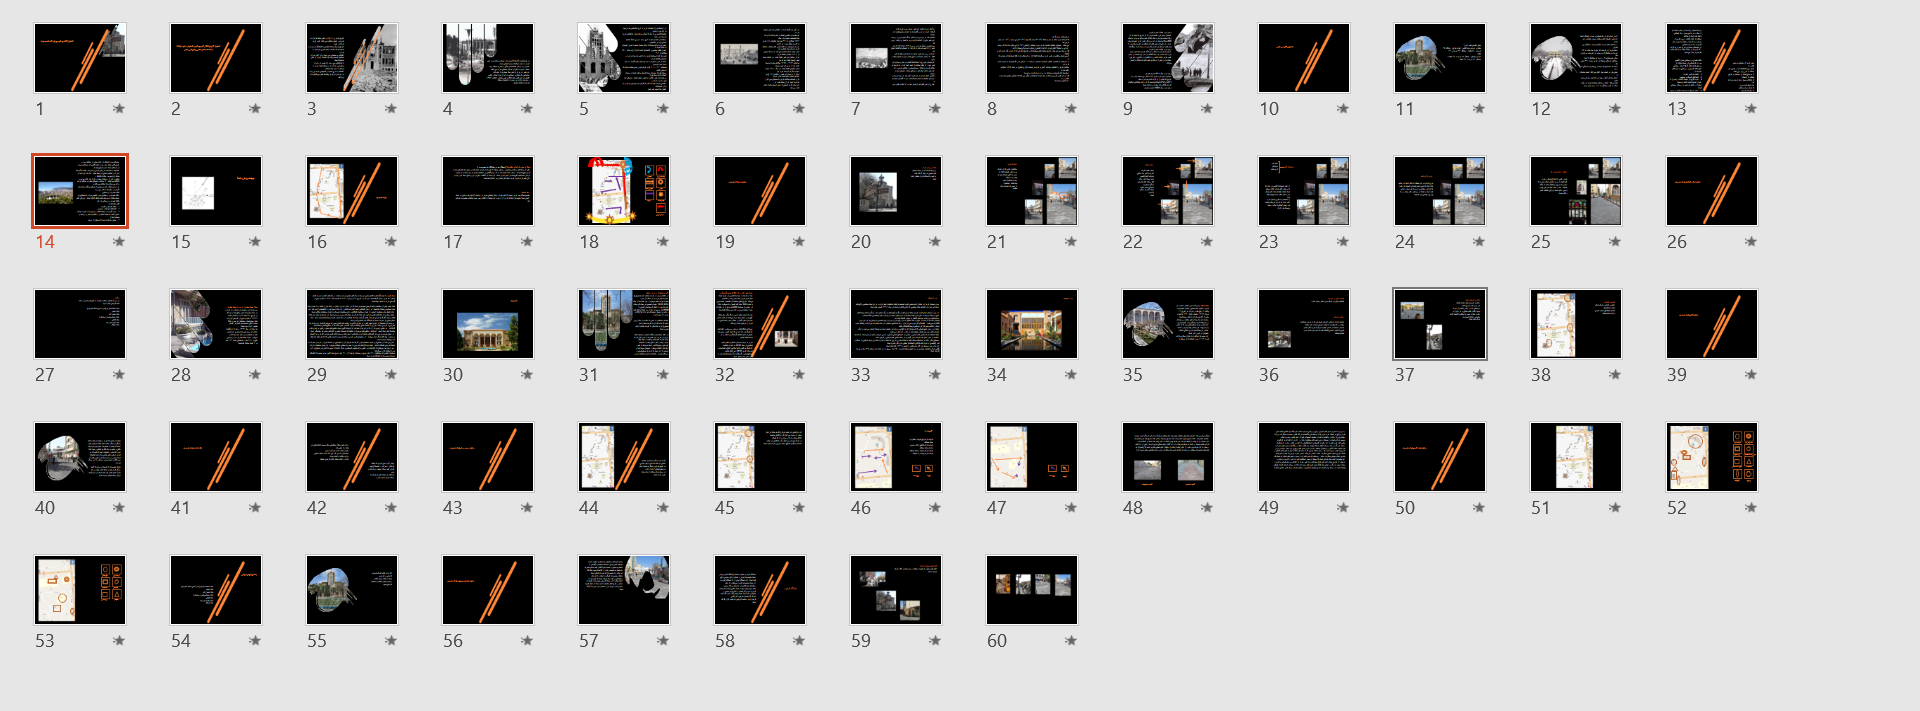
Task: Select slide 20 thumbnail with tree photo
Action: pyautogui.click(x=896, y=191)
